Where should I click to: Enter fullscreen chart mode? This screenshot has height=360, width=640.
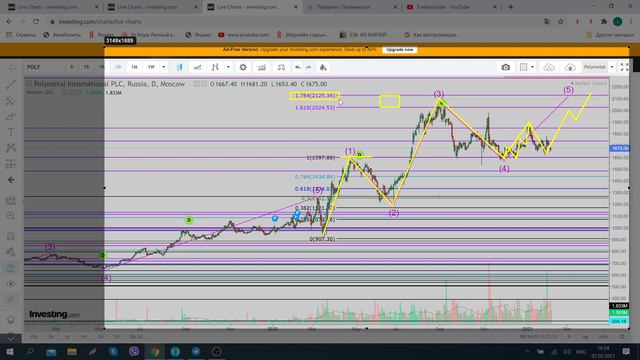(x=624, y=67)
